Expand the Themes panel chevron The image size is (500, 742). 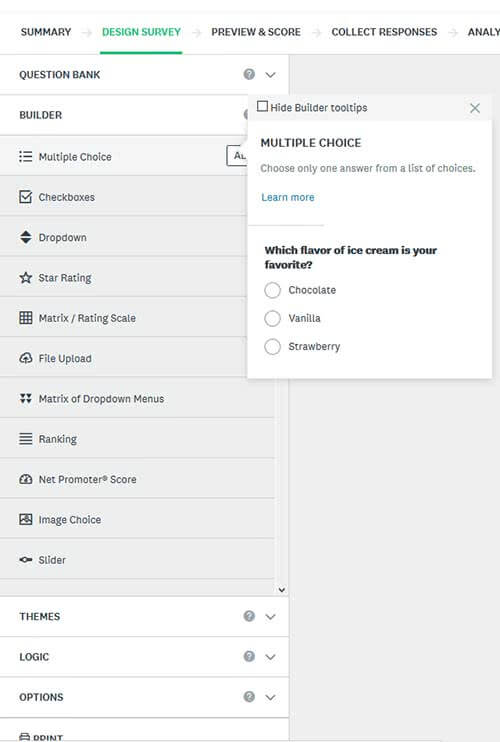click(x=270, y=617)
